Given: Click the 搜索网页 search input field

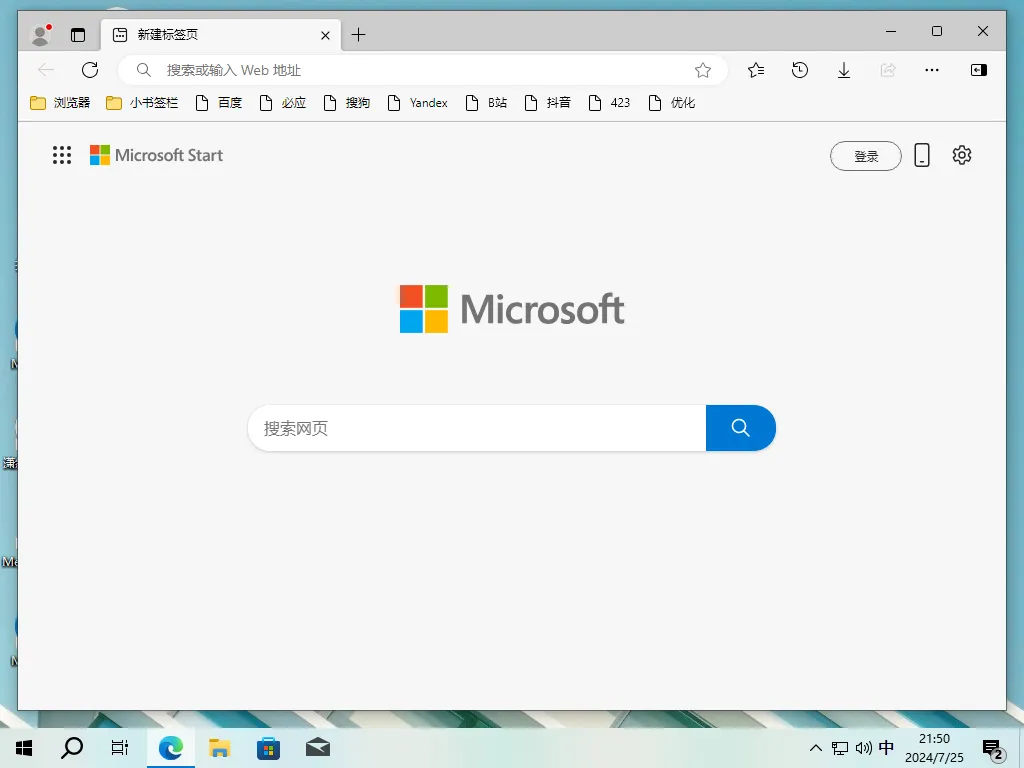Looking at the screenshot, I should pyautogui.click(x=450, y=427).
